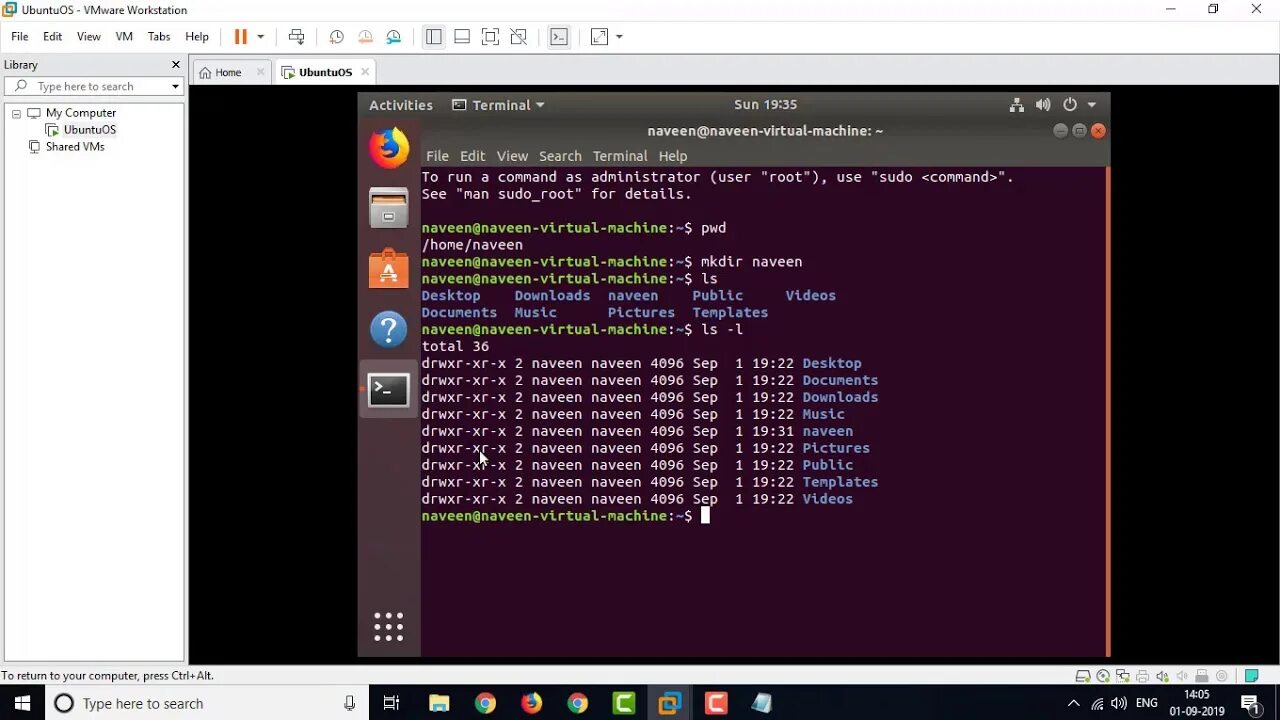Open File Explorer from the Windows taskbar
Screen dimensions: 1280x720
coord(439,703)
